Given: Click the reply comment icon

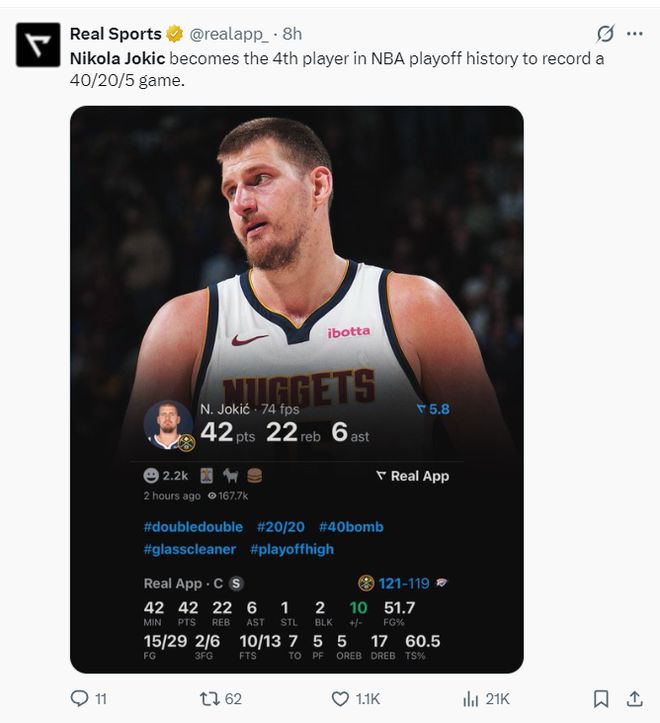Looking at the screenshot, I should [79, 699].
